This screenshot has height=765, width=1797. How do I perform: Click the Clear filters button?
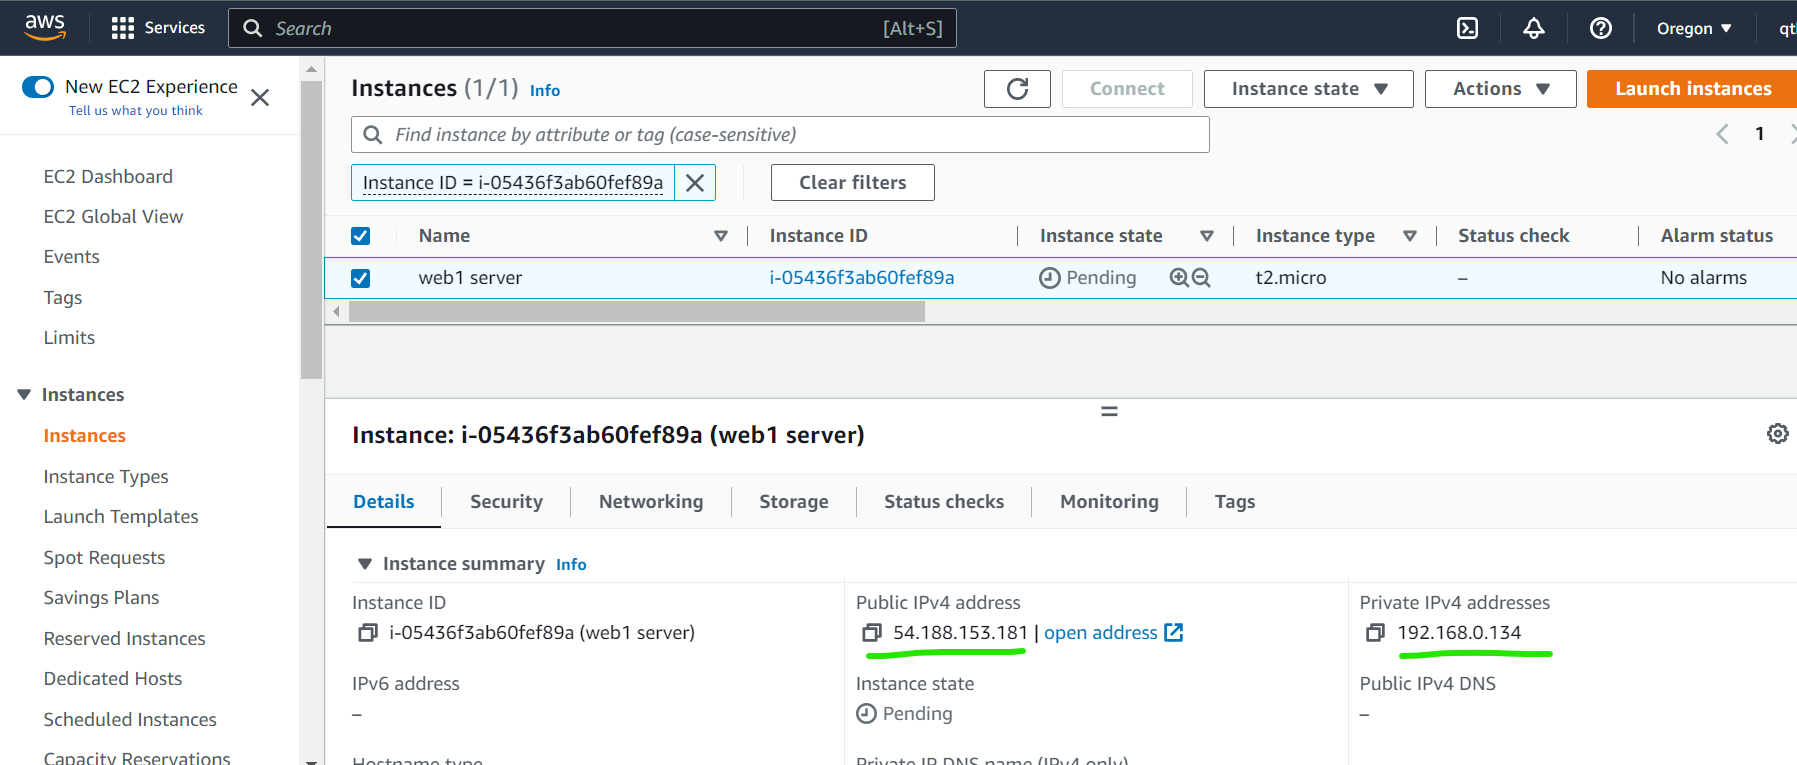click(x=853, y=183)
